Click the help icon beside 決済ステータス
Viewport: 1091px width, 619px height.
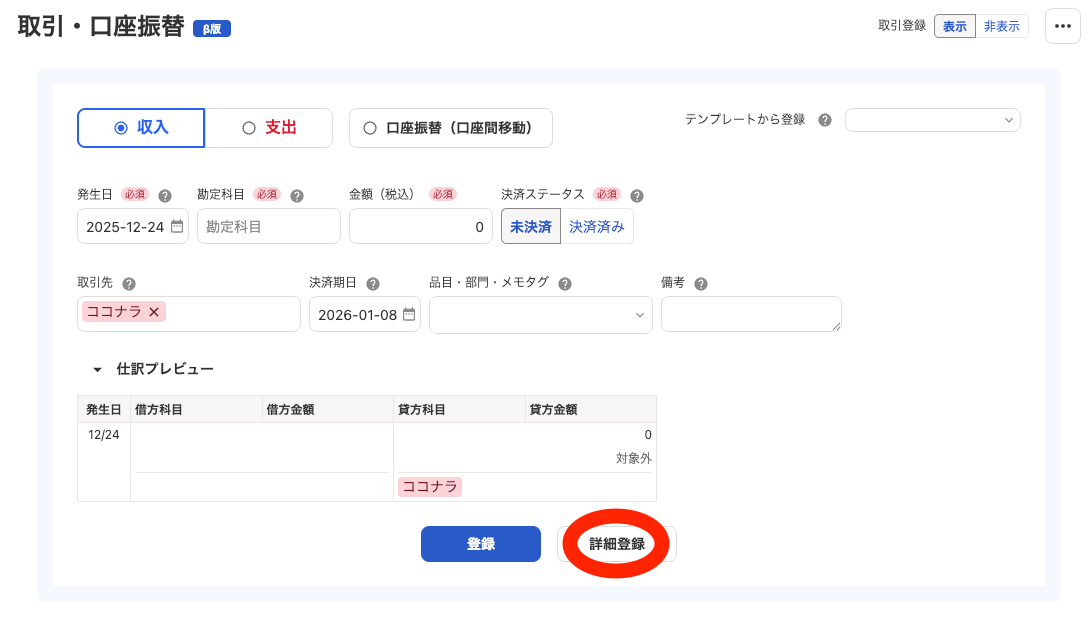click(x=636, y=194)
